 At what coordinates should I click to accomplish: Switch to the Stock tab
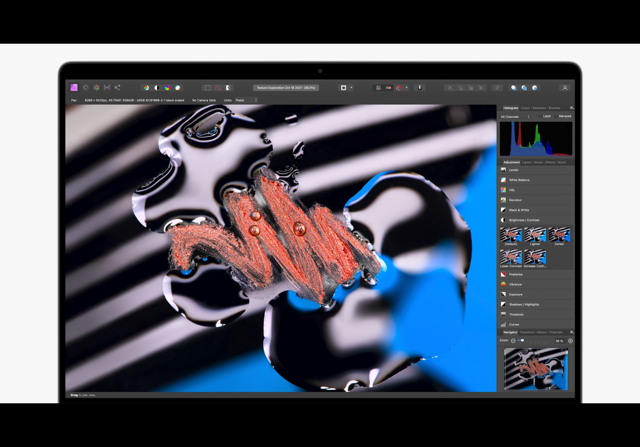point(562,162)
